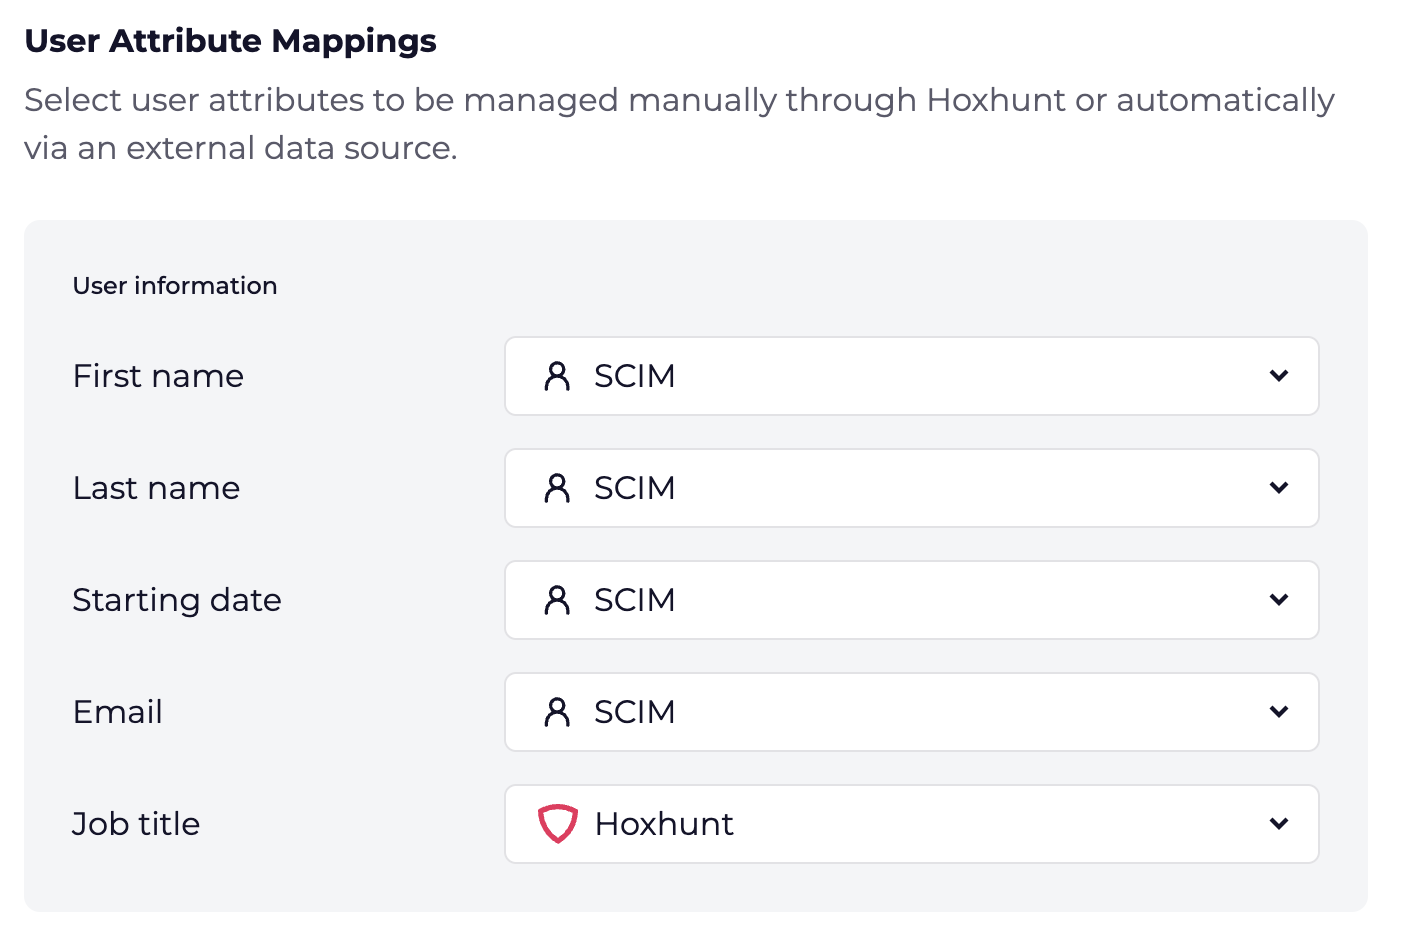Select the SCIM option shown for Email
This screenshot has height=930, width=1418.
[635, 712]
